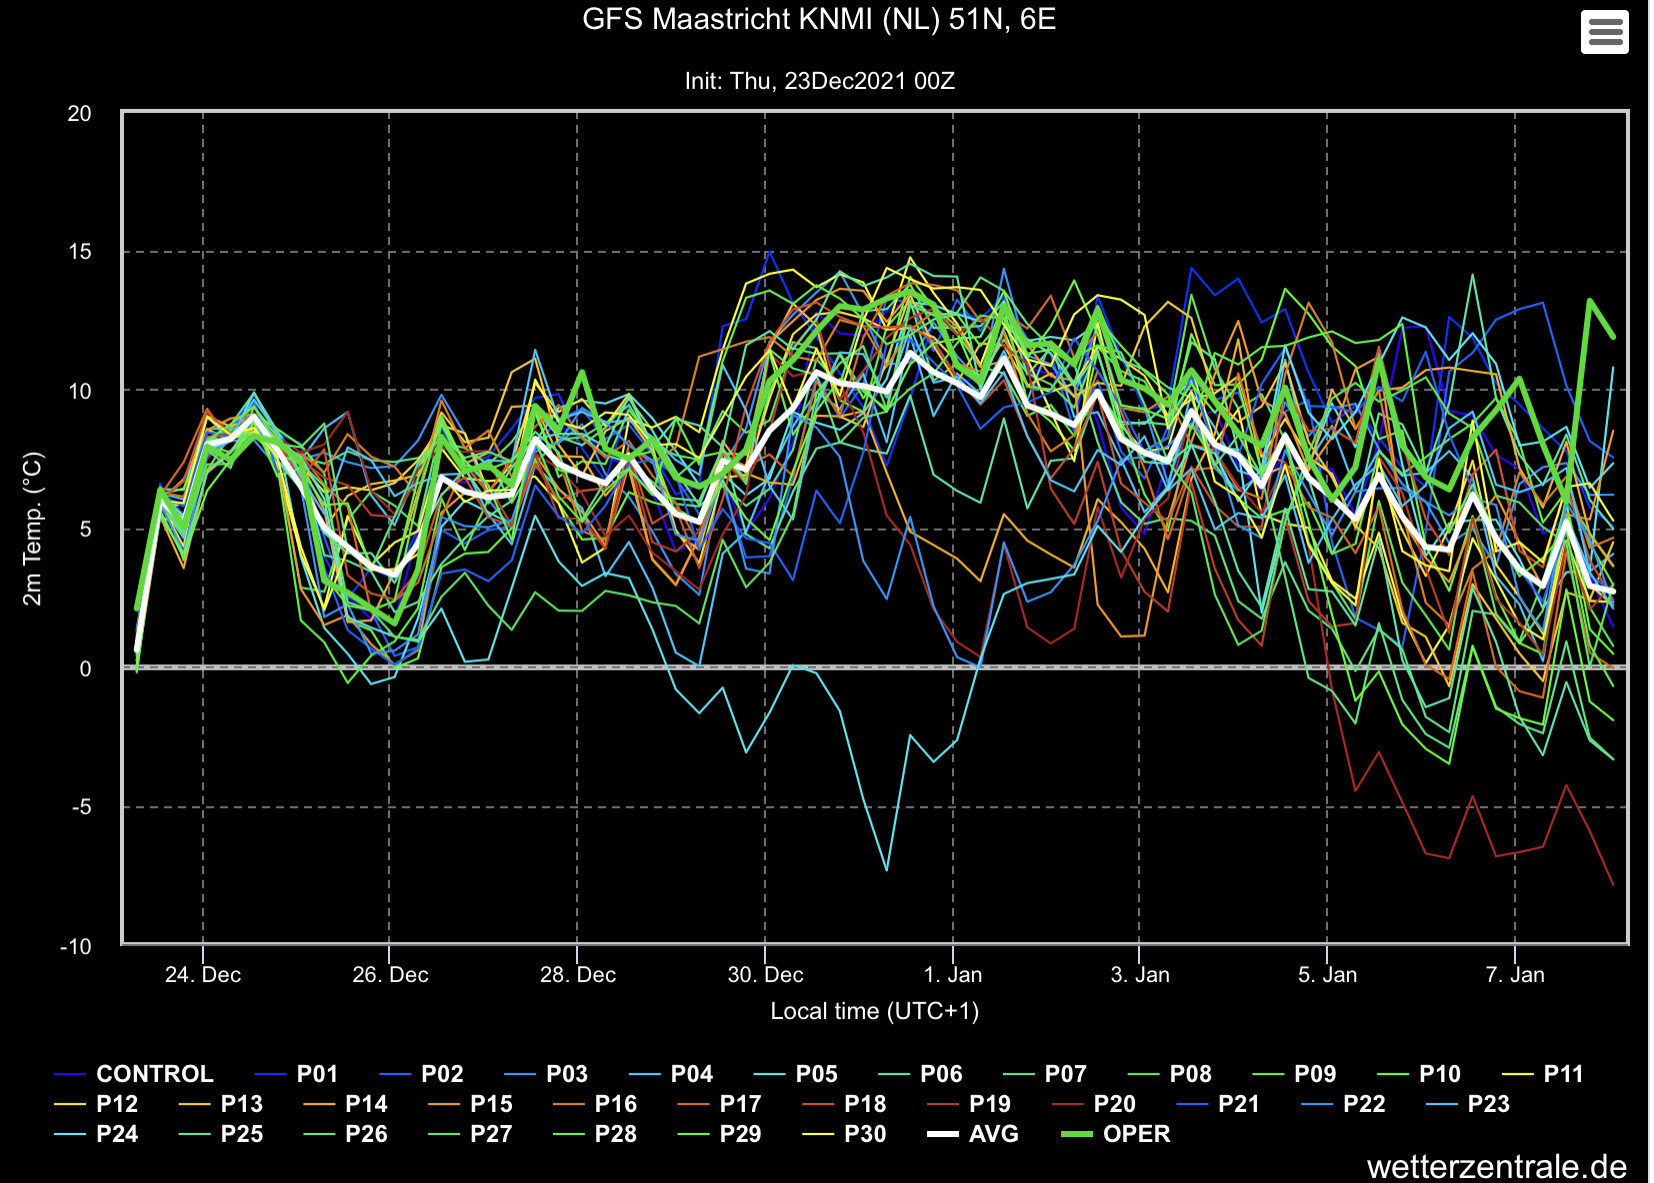The width and height of the screenshot is (1654, 1183).
Task: Select the 'Init: Thu, 23Dec2021 00Z' subtitle
Action: pos(819,81)
